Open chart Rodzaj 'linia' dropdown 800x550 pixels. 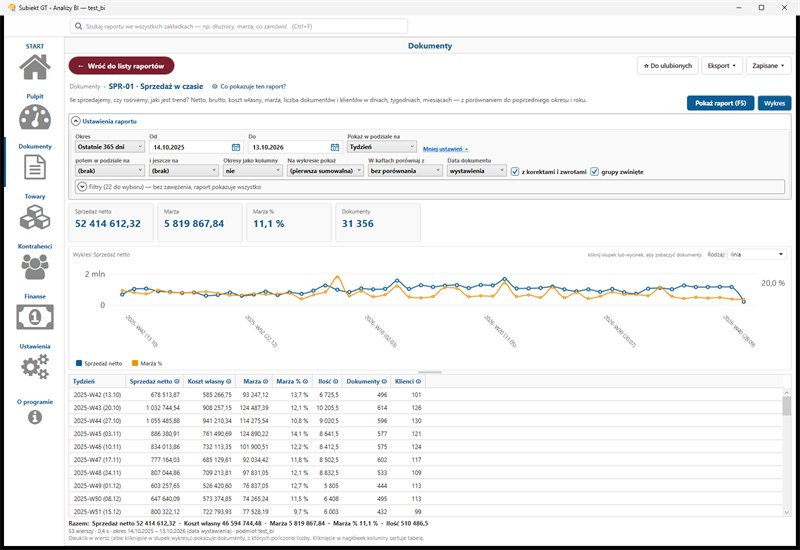(757, 254)
